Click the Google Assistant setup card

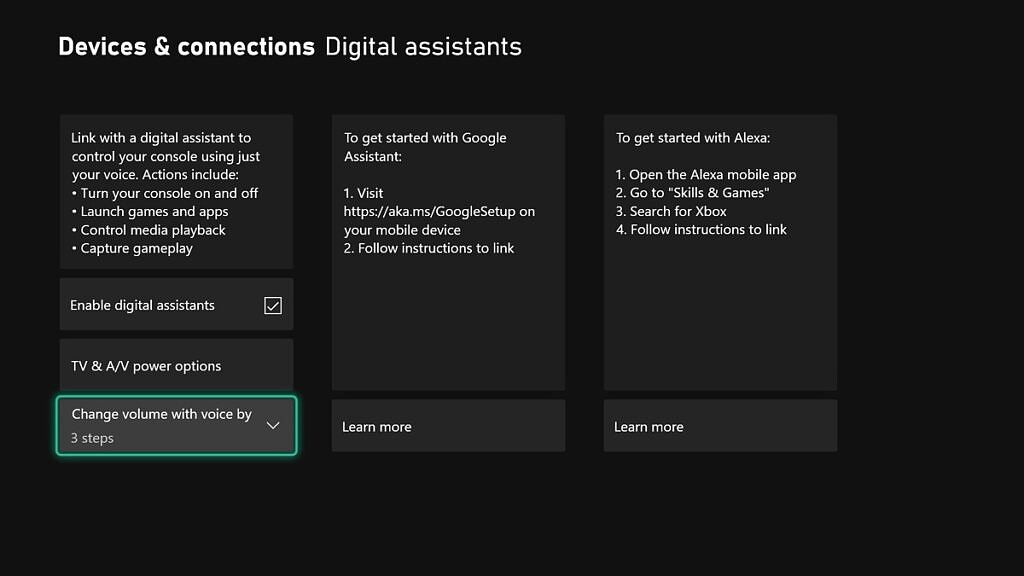tap(448, 250)
